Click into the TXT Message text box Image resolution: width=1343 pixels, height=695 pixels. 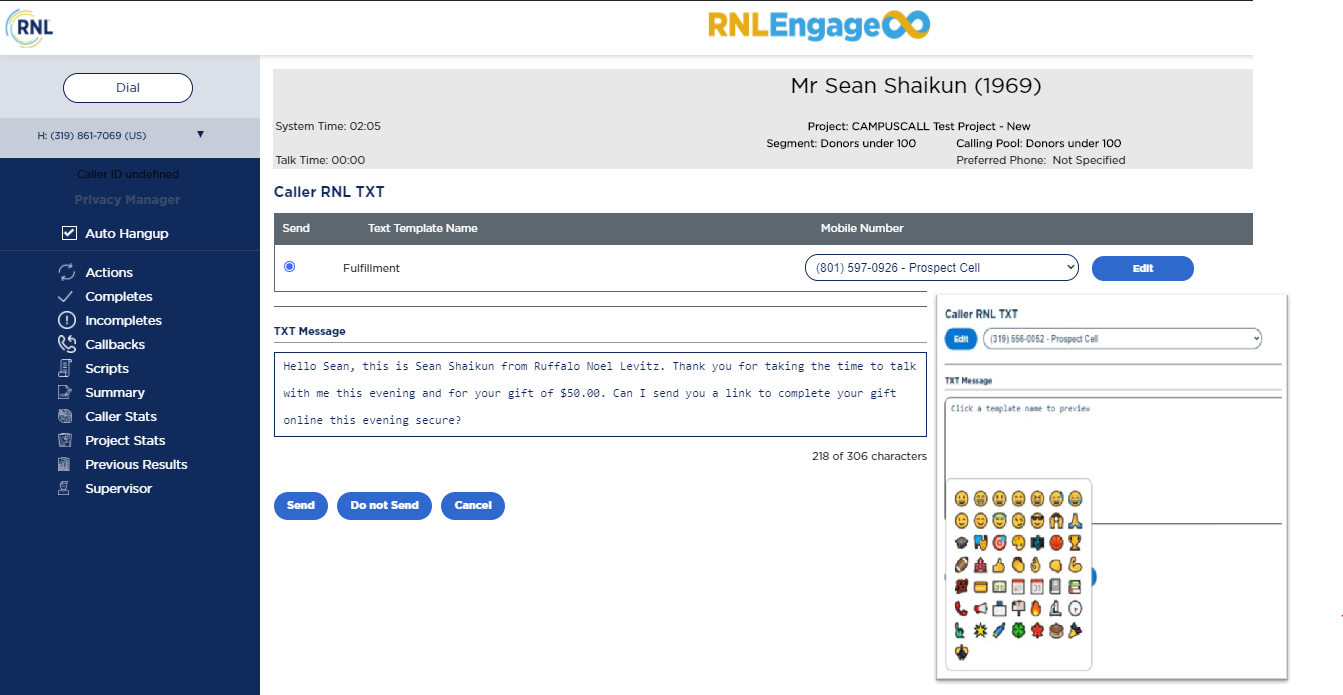coord(600,393)
